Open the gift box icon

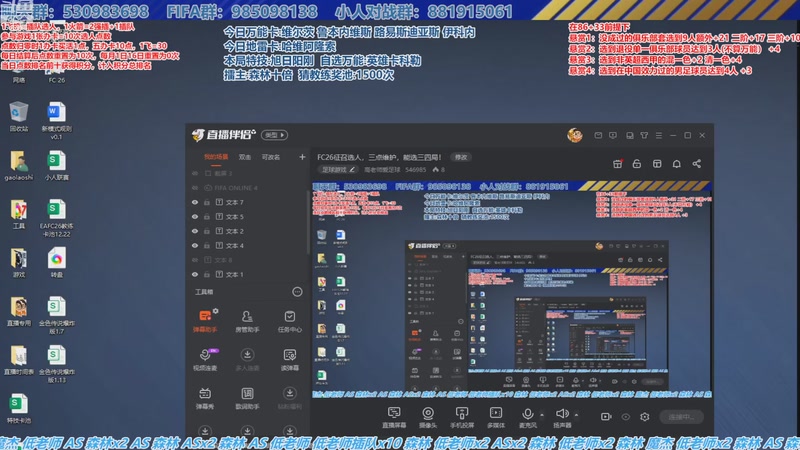coord(617,164)
